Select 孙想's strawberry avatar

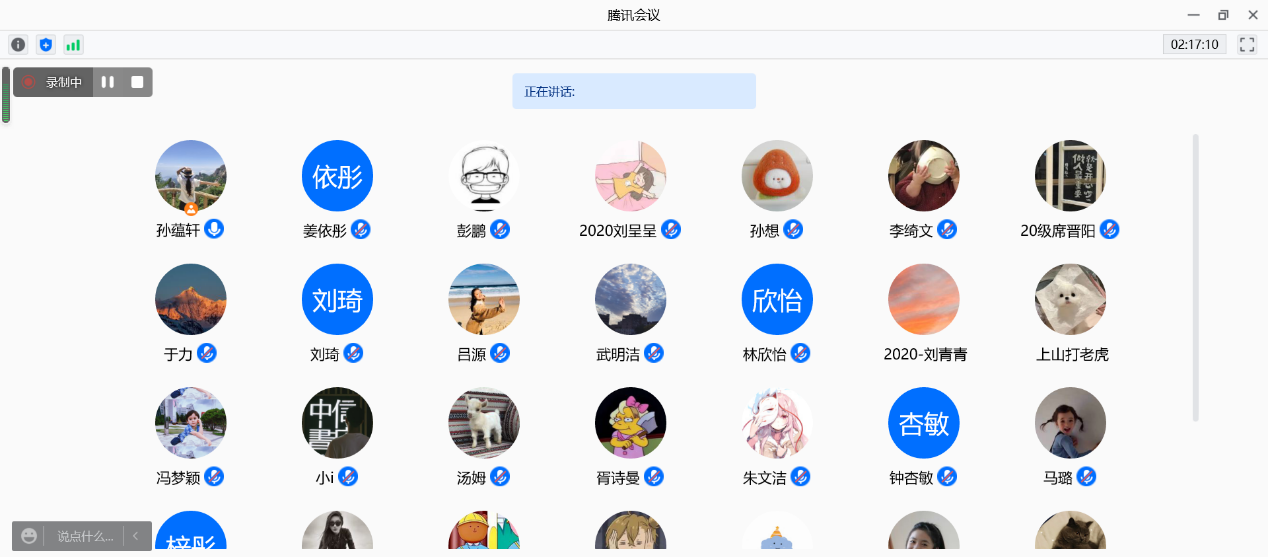click(777, 176)
